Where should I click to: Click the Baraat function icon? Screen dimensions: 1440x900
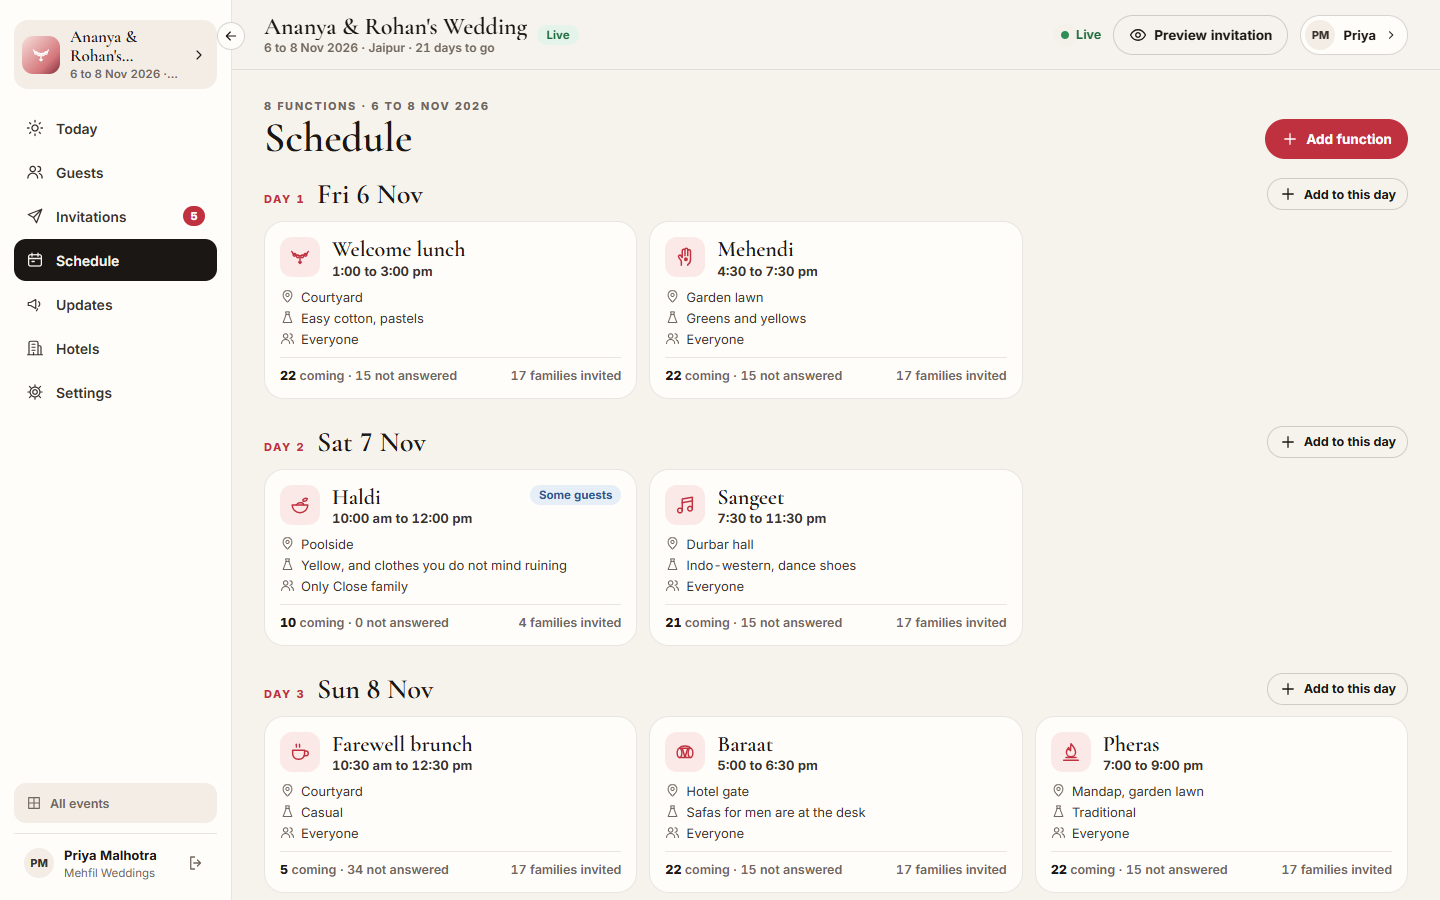click(x=685, y=752)
